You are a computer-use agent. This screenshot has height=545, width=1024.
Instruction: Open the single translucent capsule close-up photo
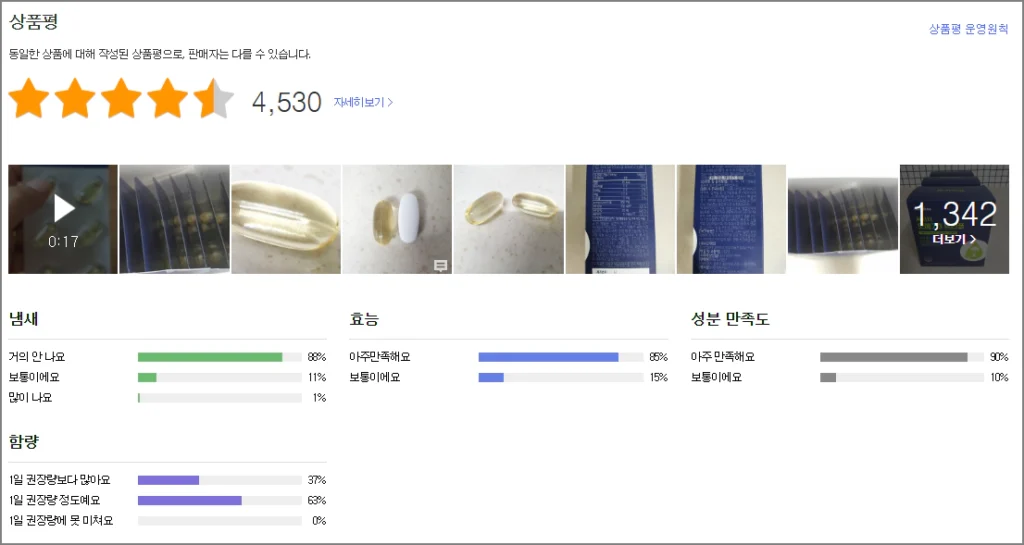[x=286, y=219]
